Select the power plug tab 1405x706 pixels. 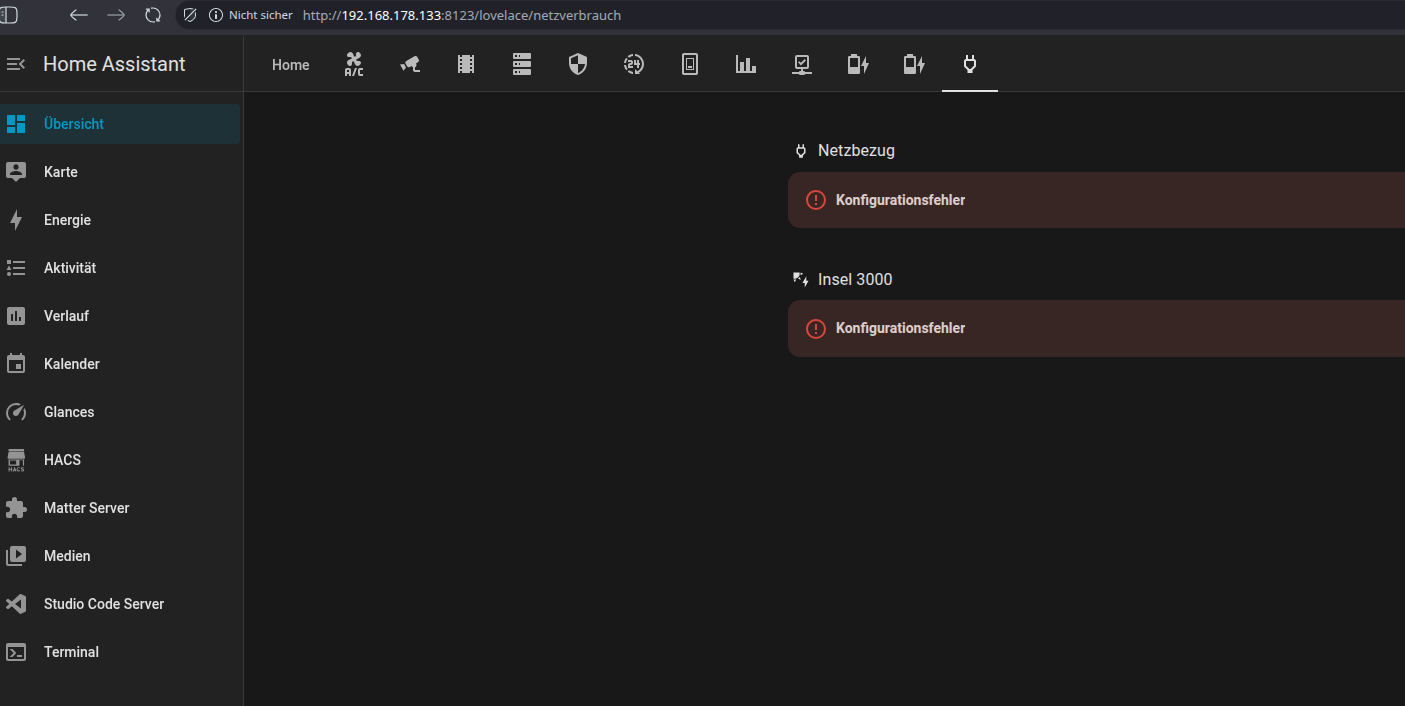[969, 65]
